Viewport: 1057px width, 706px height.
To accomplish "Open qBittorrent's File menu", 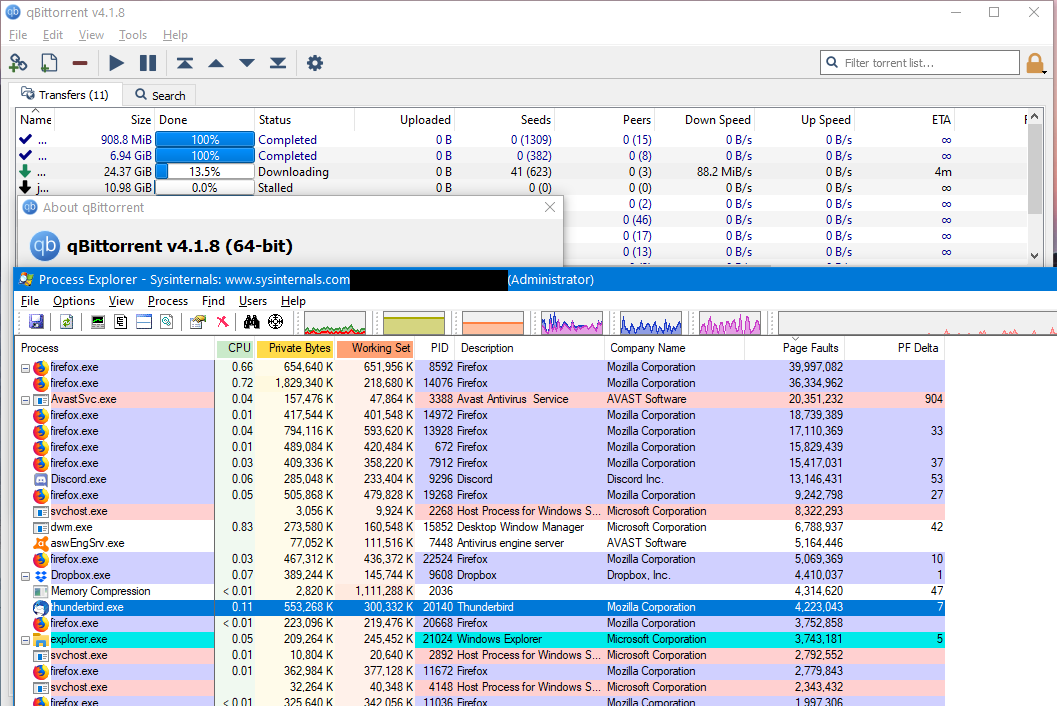I will coord(18,35).
